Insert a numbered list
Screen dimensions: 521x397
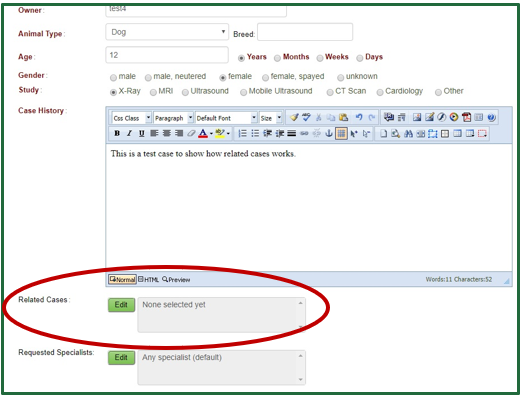point(243,134)
